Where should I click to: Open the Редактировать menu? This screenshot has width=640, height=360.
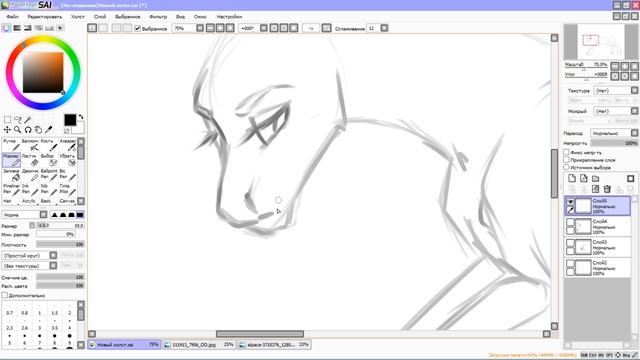pos(44,17)
